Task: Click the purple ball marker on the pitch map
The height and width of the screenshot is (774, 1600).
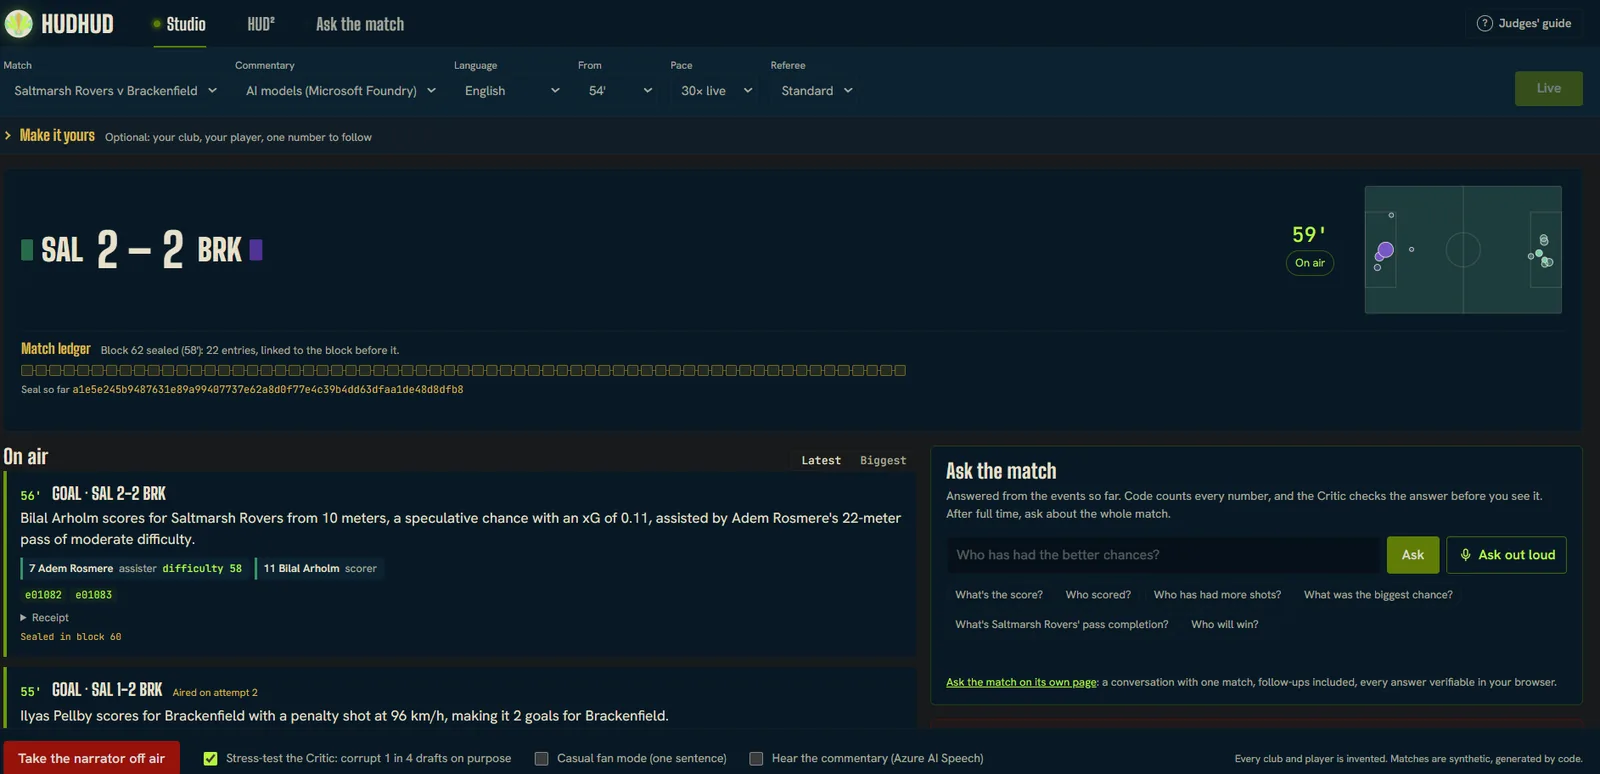Action: click(1385, 250)
